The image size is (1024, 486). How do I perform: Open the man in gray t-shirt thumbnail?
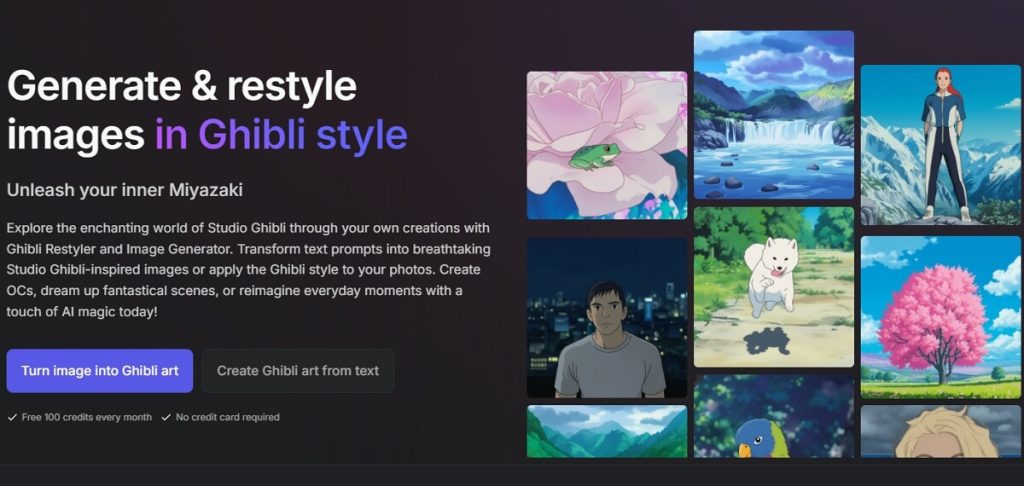607,317
